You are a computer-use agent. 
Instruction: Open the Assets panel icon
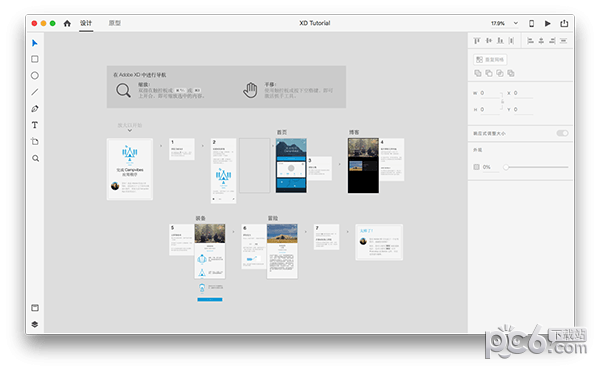[35, 308]
